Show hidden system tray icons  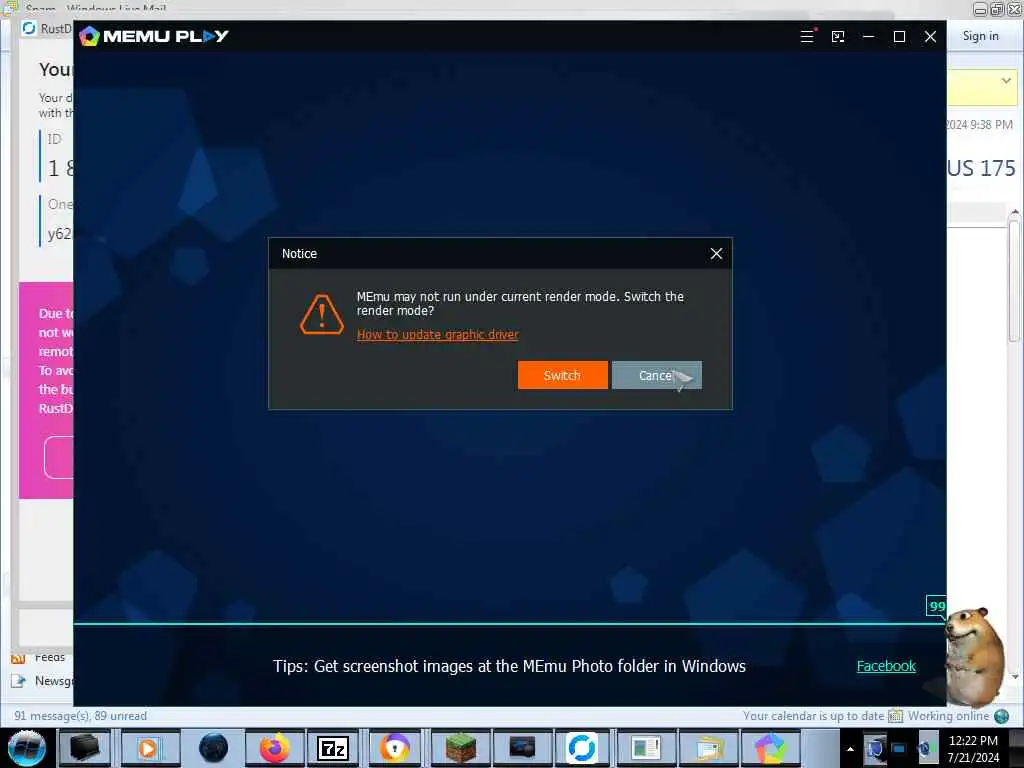pyautogui.click(x=850, y=749)
